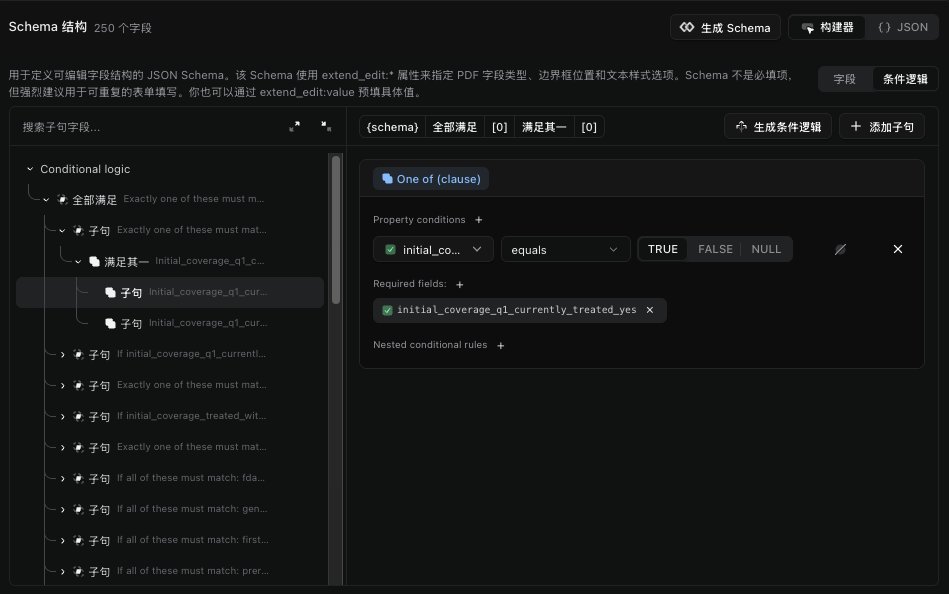Click the 子句 If all match prer icon

tap(78, 572)
